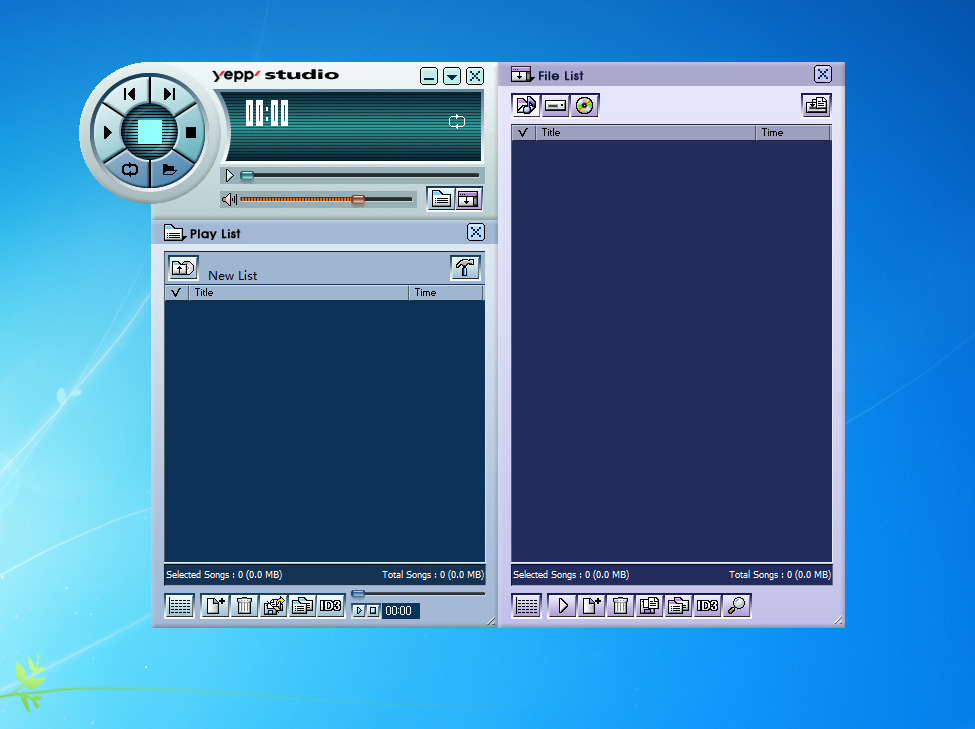Toggle the Play List panel button

pos(441,199)
